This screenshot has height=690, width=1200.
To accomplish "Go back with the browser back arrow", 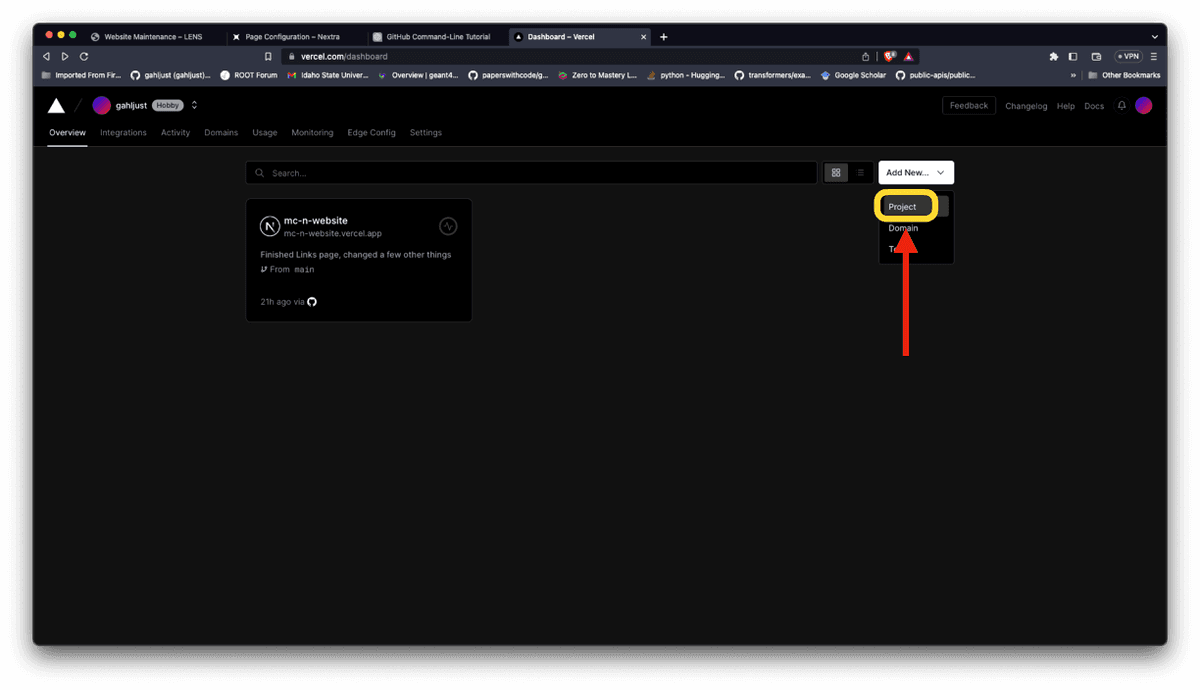I will [x=47, y=57].
